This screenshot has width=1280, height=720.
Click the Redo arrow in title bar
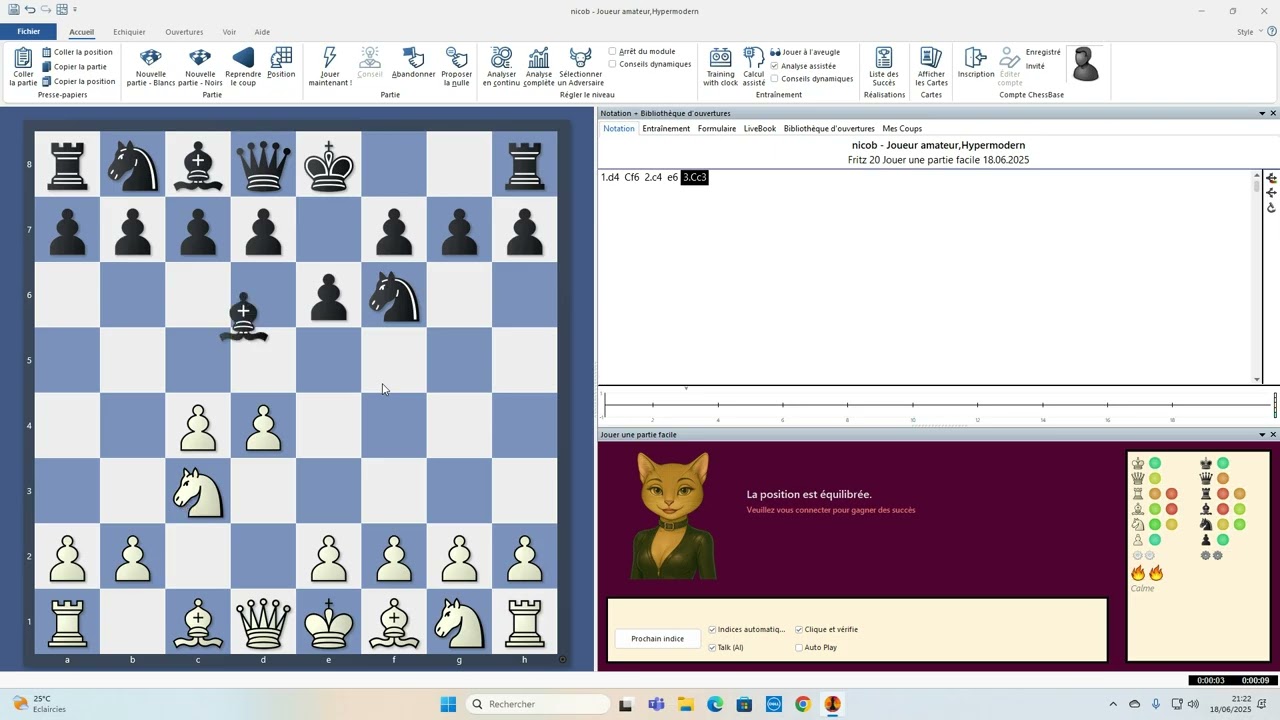tap(46, 10)
